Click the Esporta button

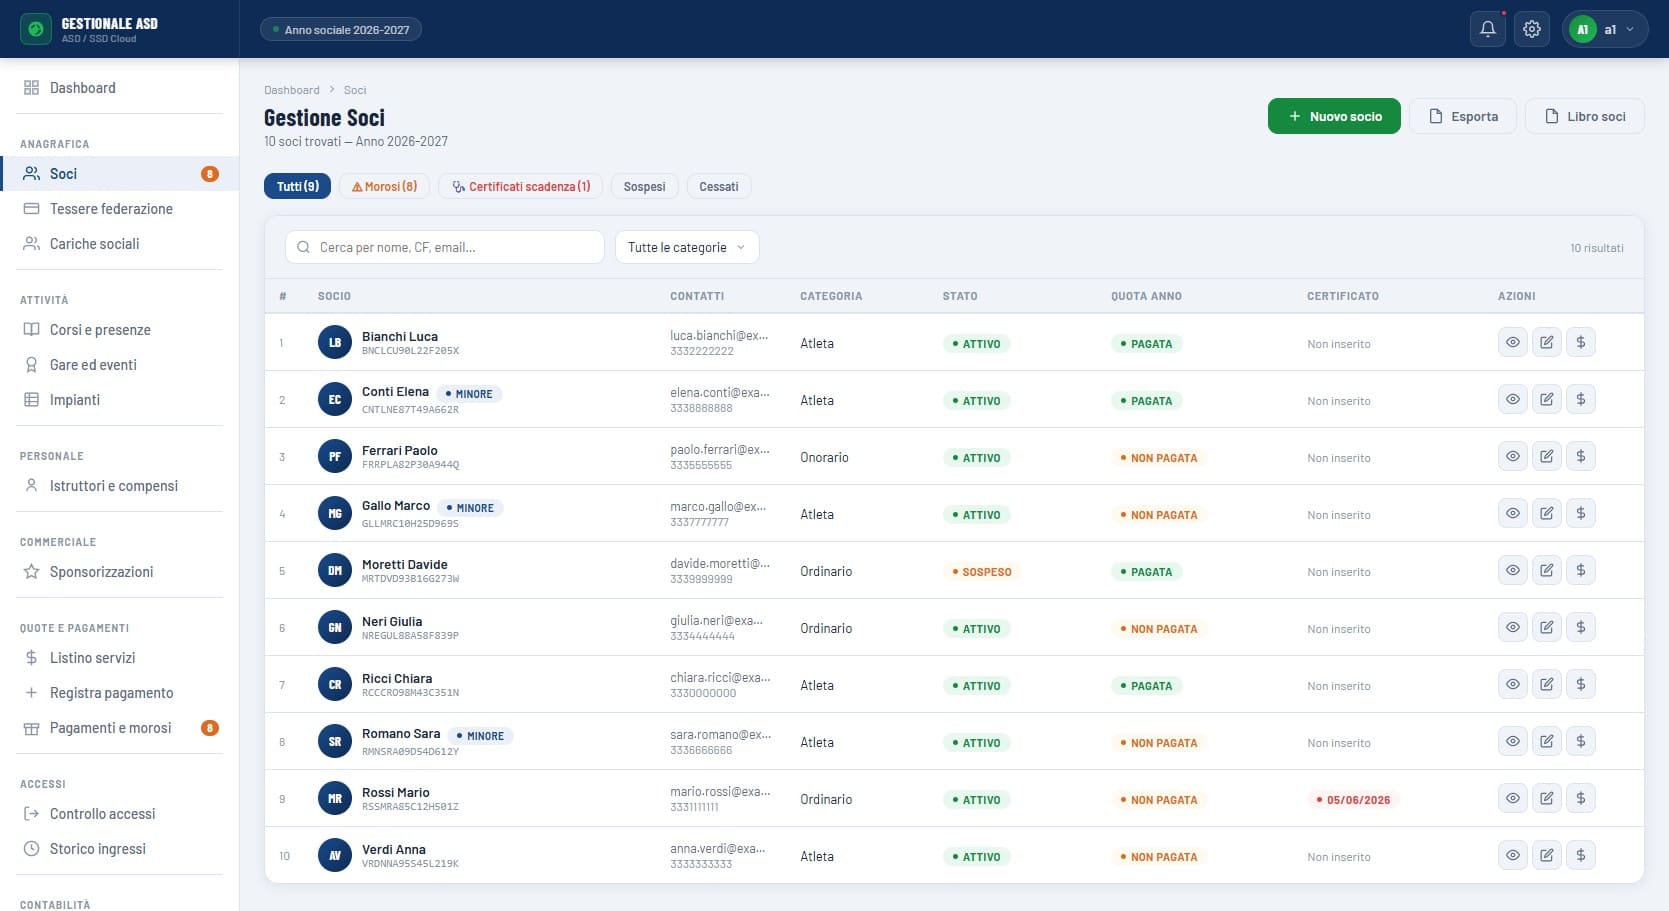point(1463,116)
